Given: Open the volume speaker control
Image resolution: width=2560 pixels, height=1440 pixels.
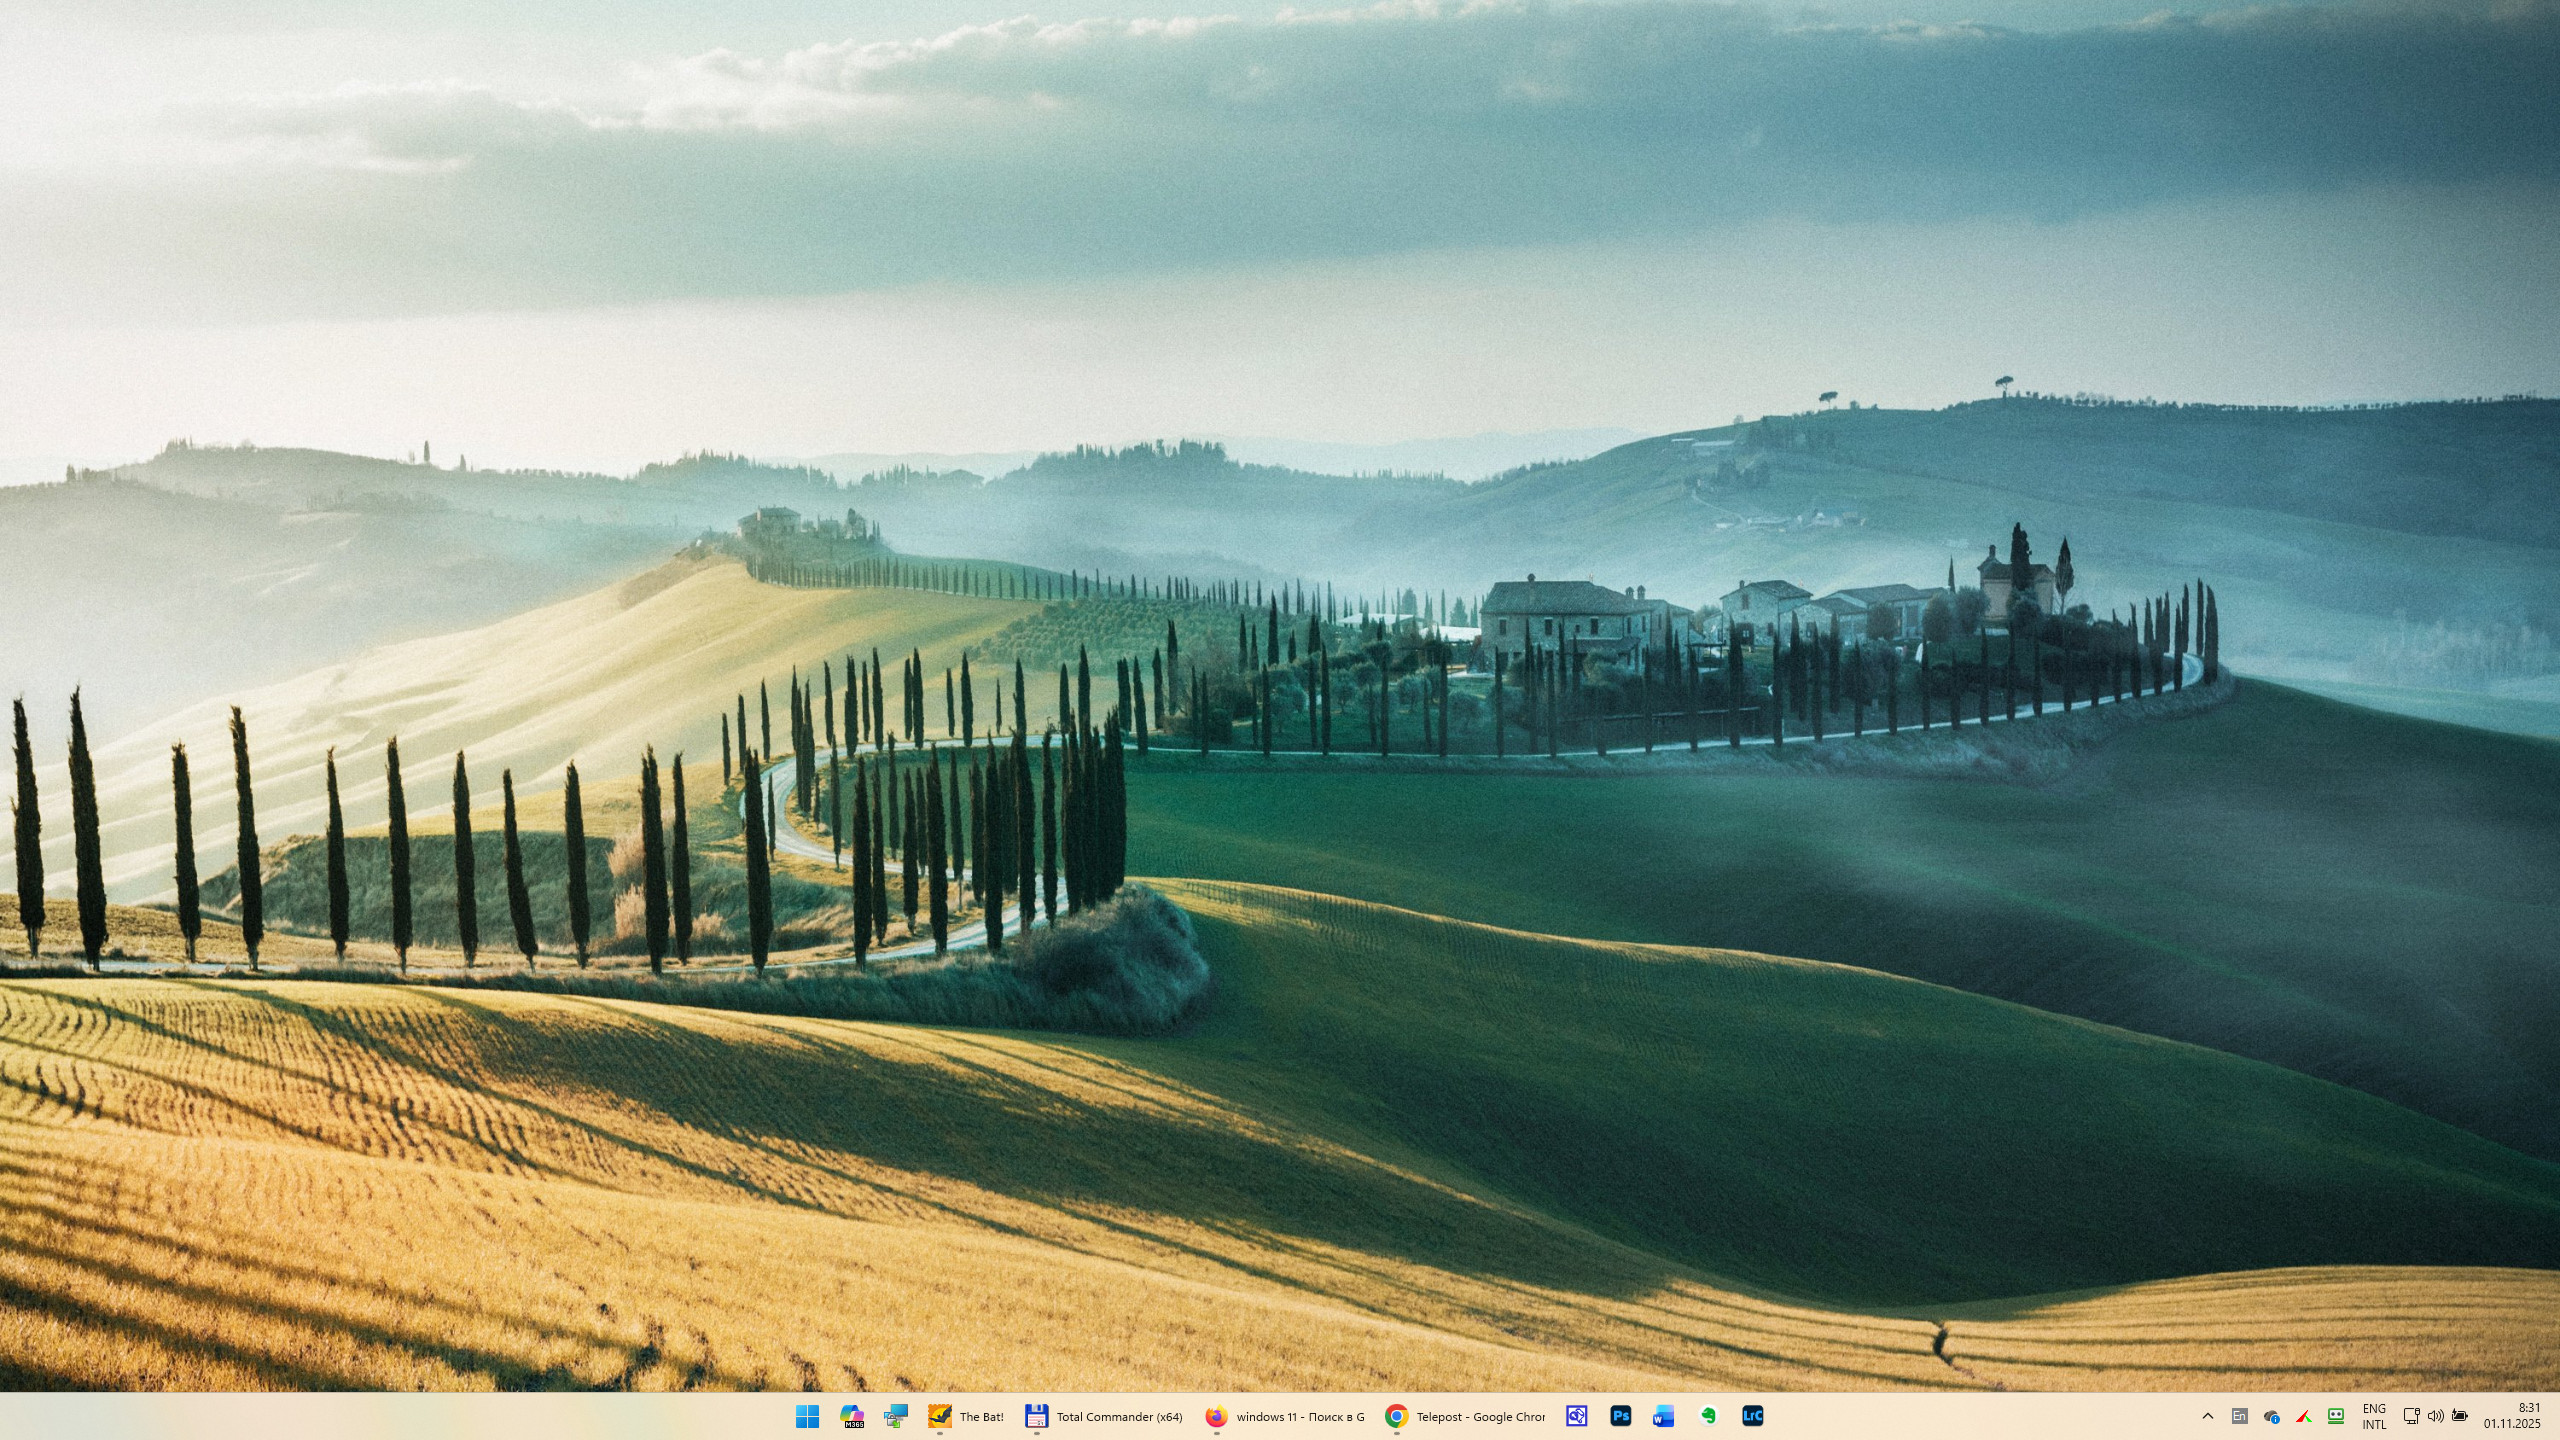Looking at the screenshot, I should pos(2435,1416).
